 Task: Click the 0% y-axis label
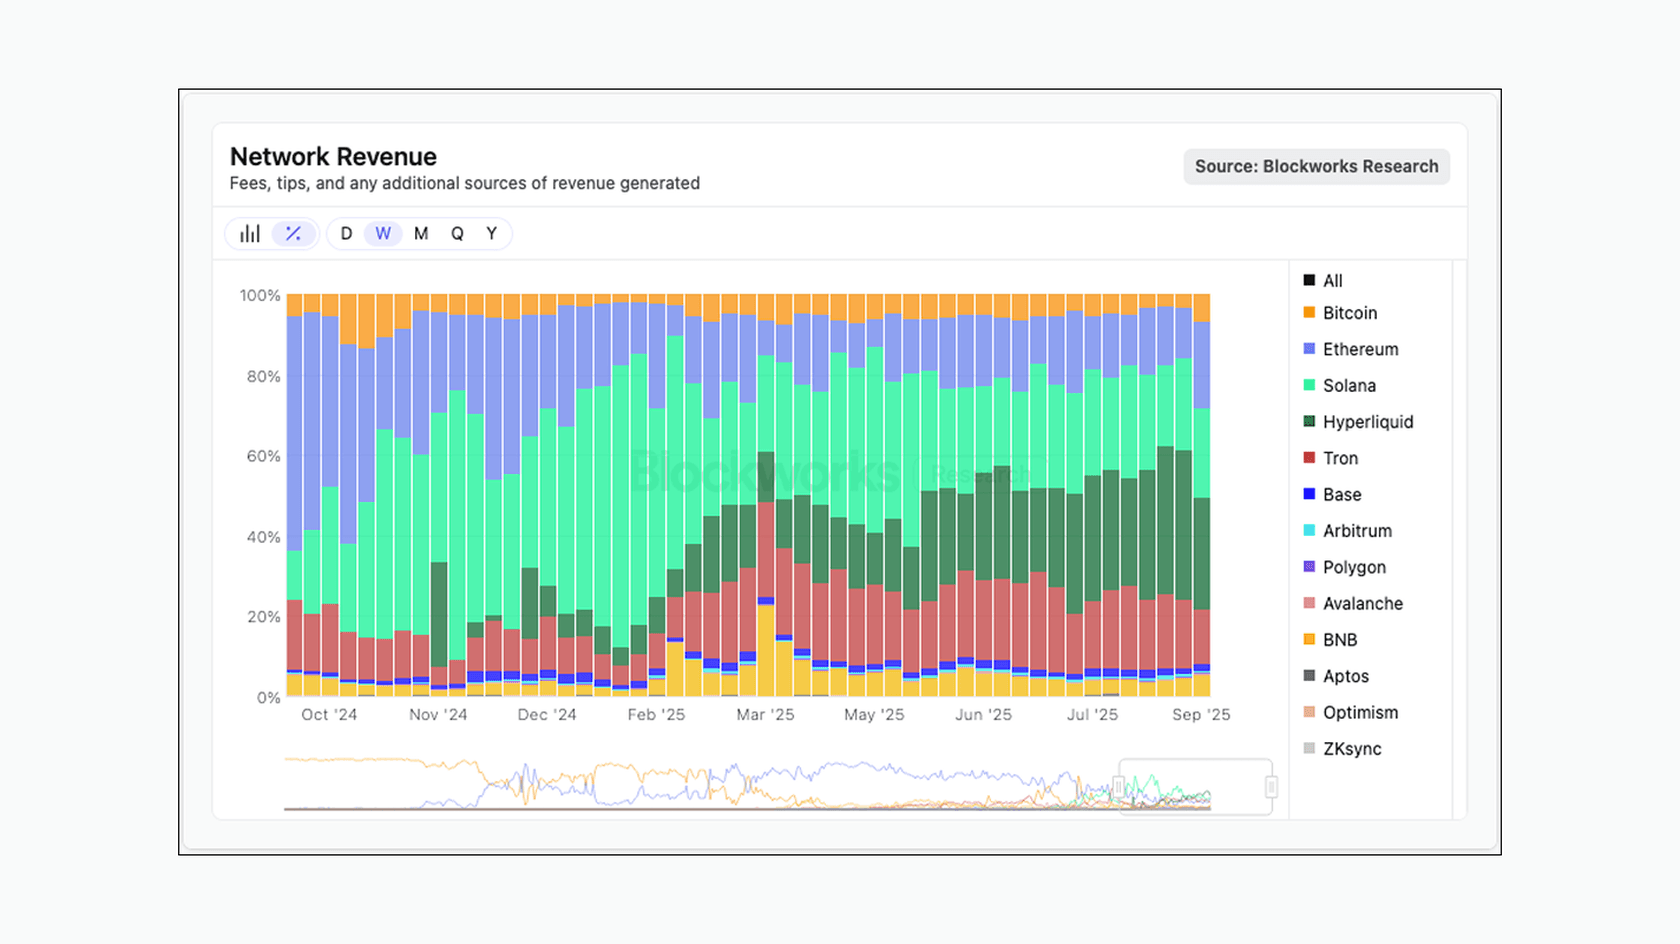click(269, 698)
